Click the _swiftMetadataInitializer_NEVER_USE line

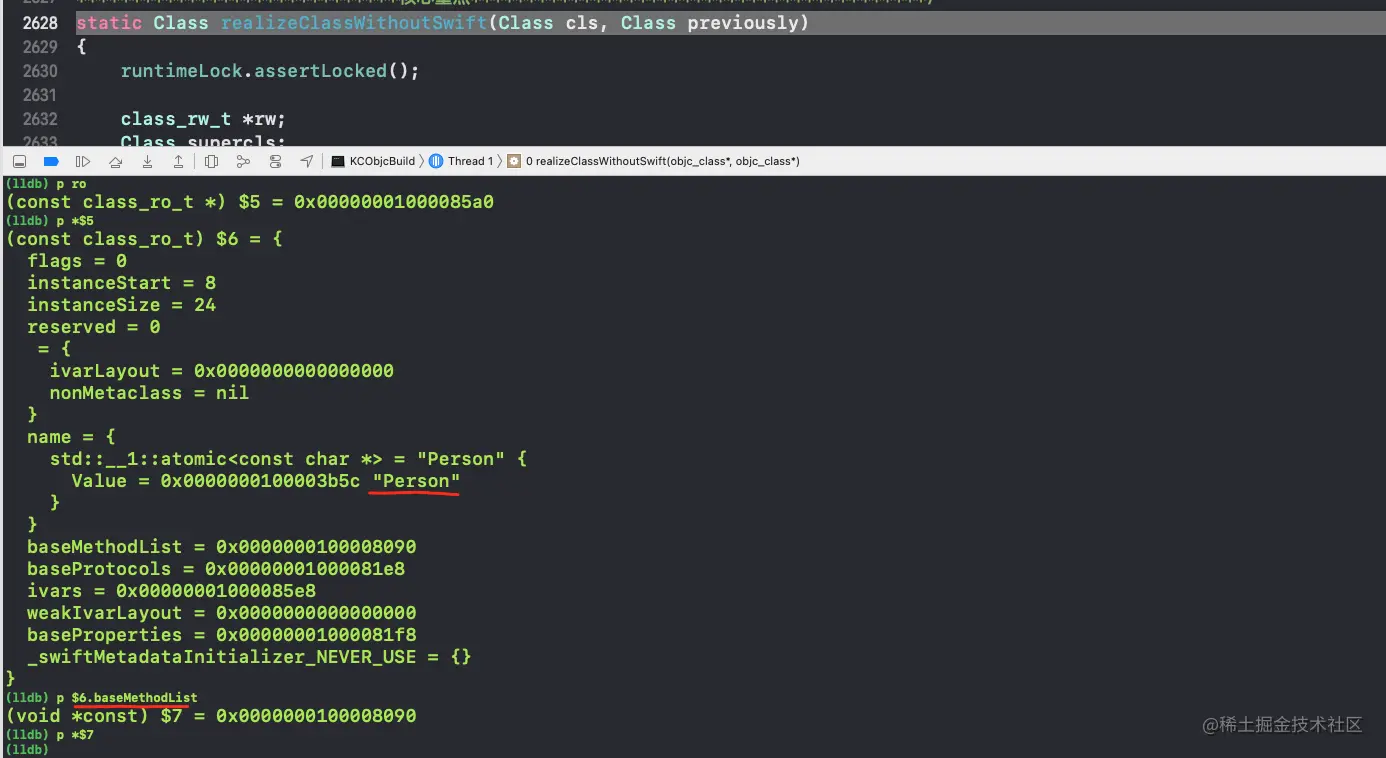249,657
